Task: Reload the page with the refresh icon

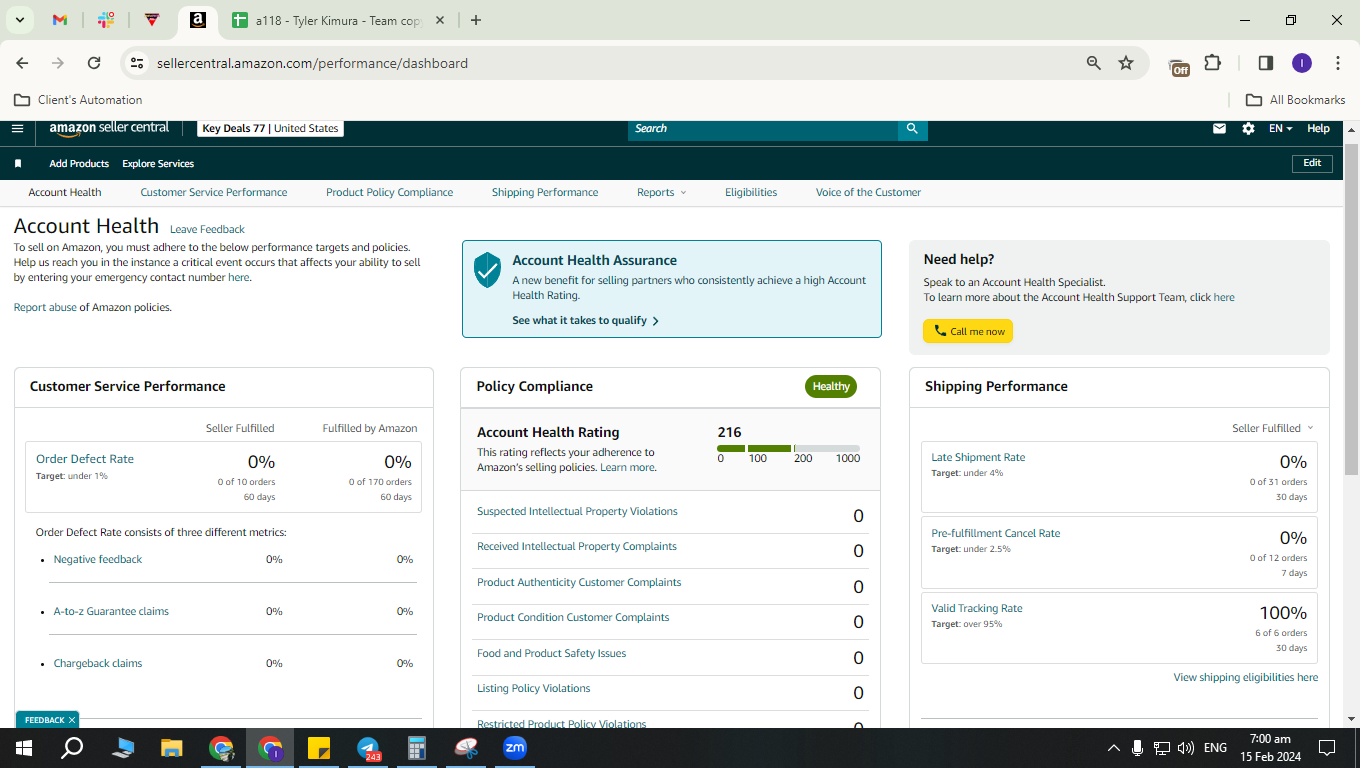Action: 94,63
